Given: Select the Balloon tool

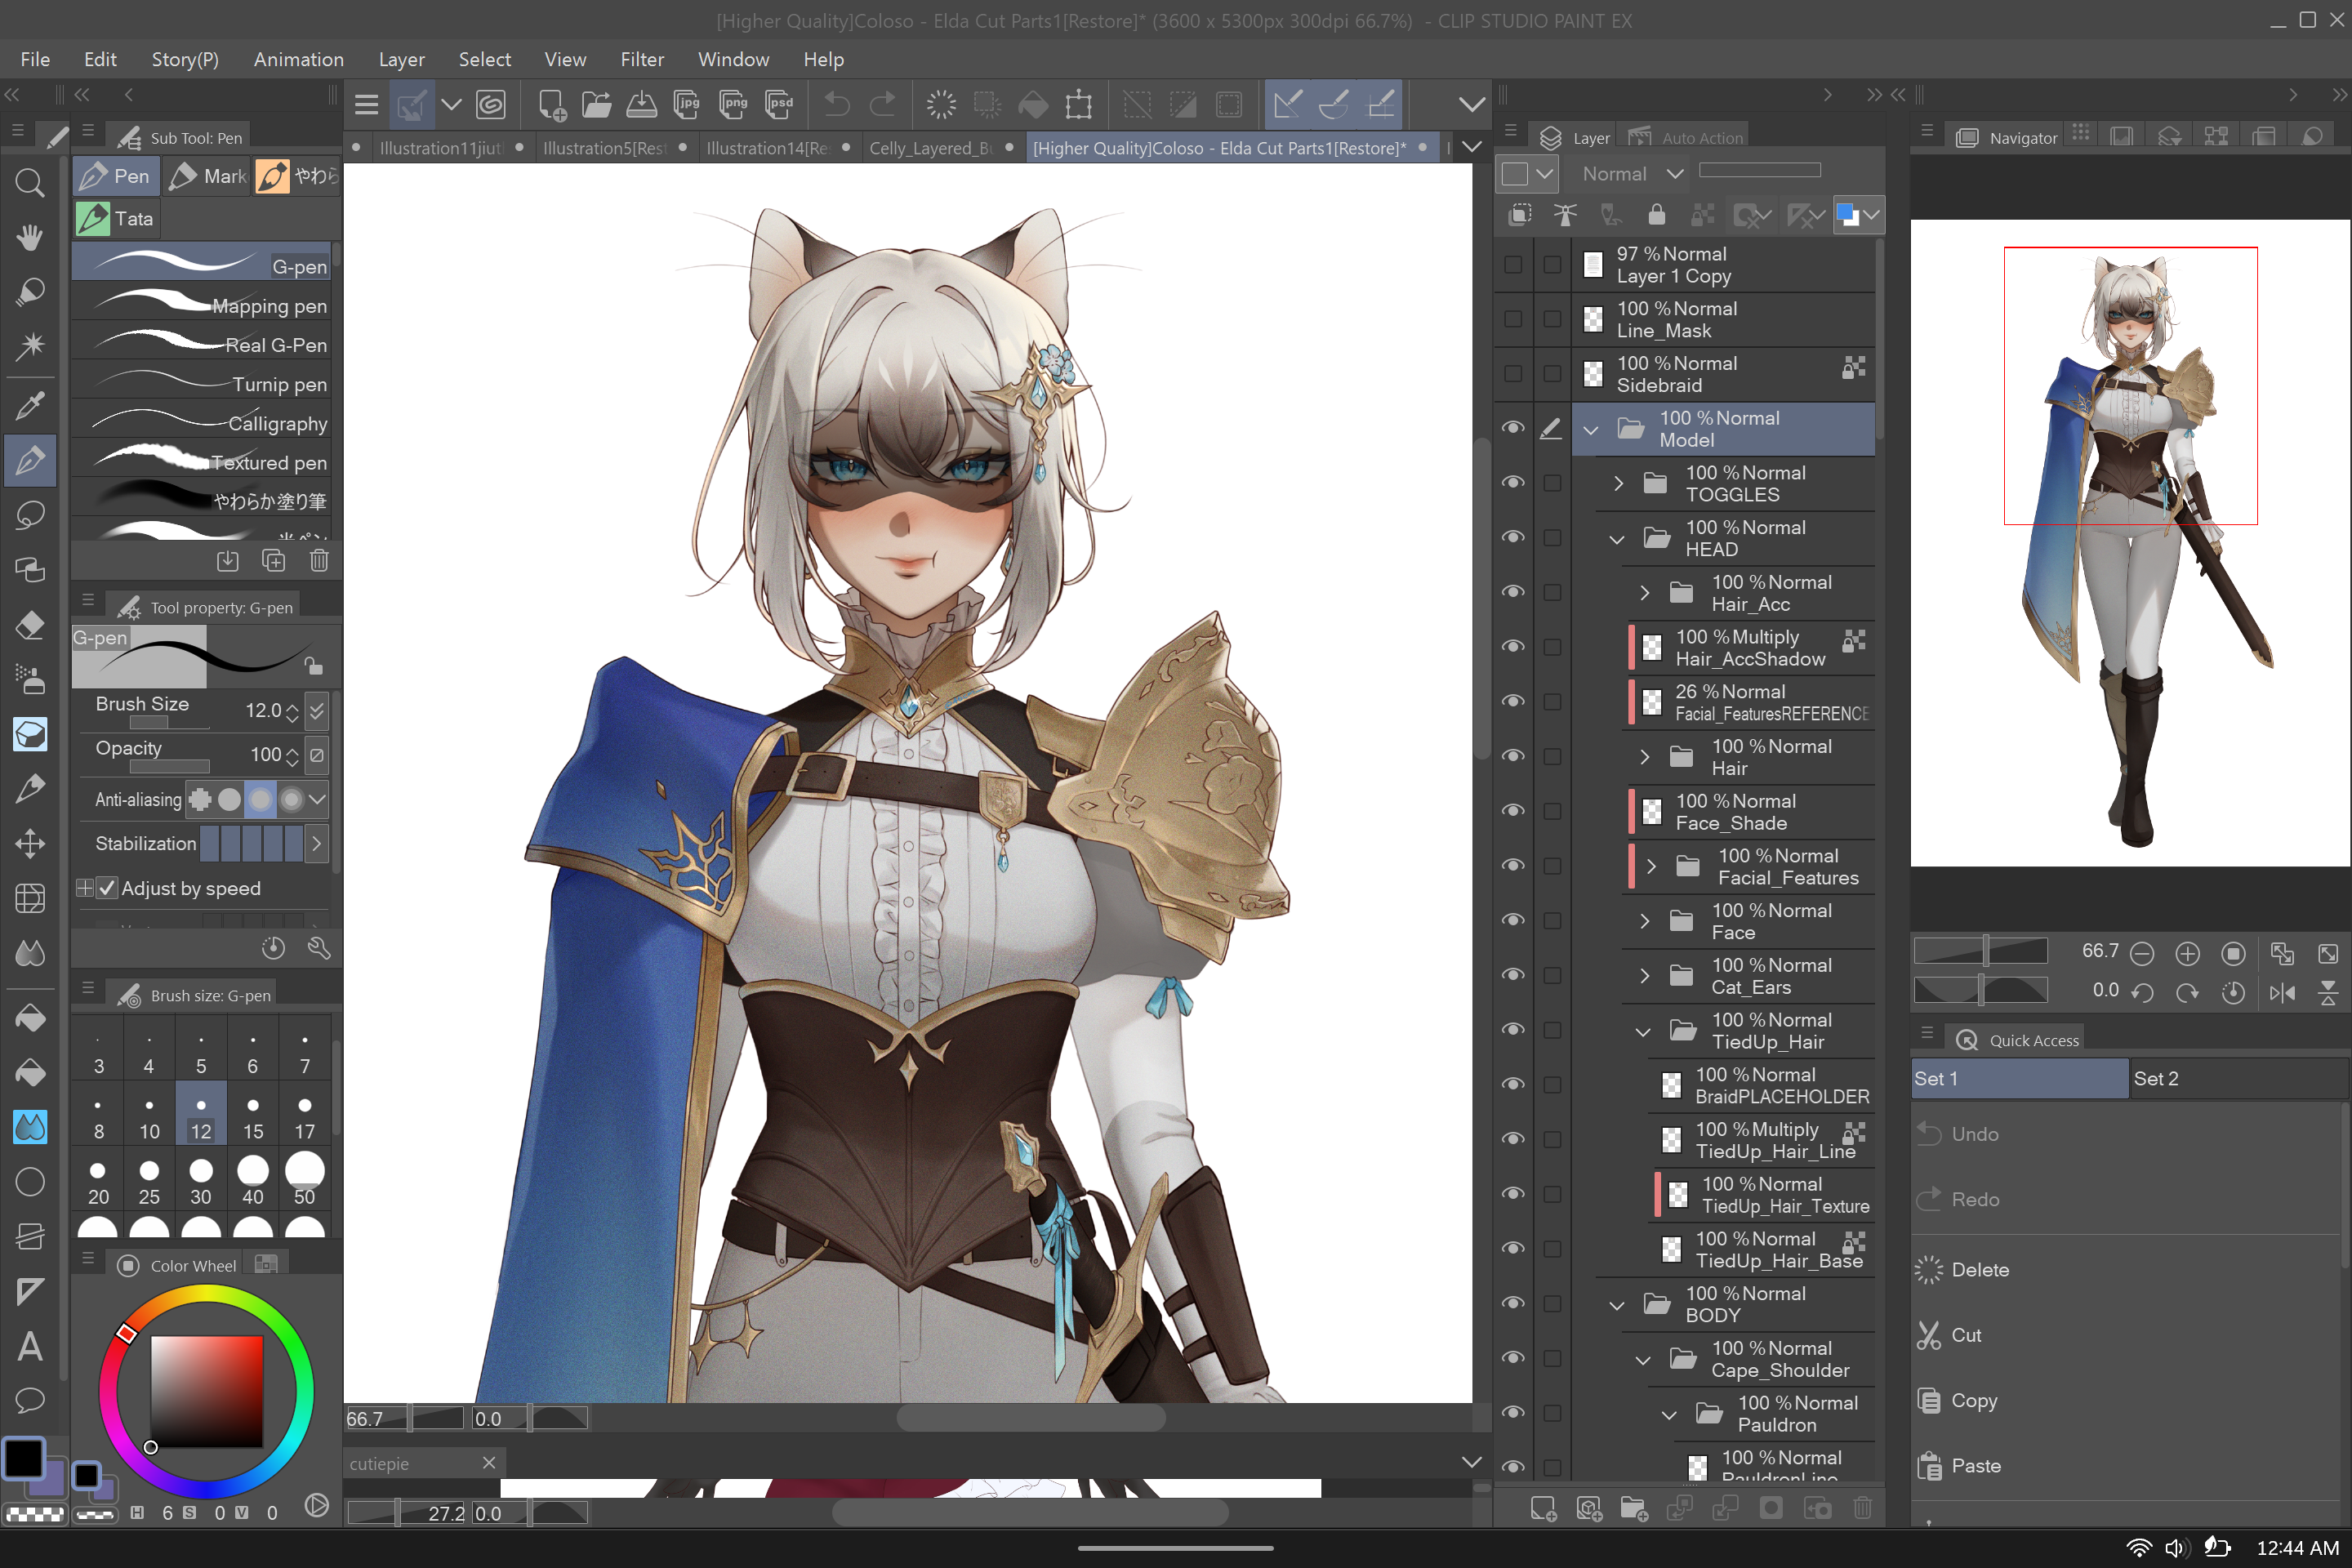Looking at the screenshot, I should 30,1400.
